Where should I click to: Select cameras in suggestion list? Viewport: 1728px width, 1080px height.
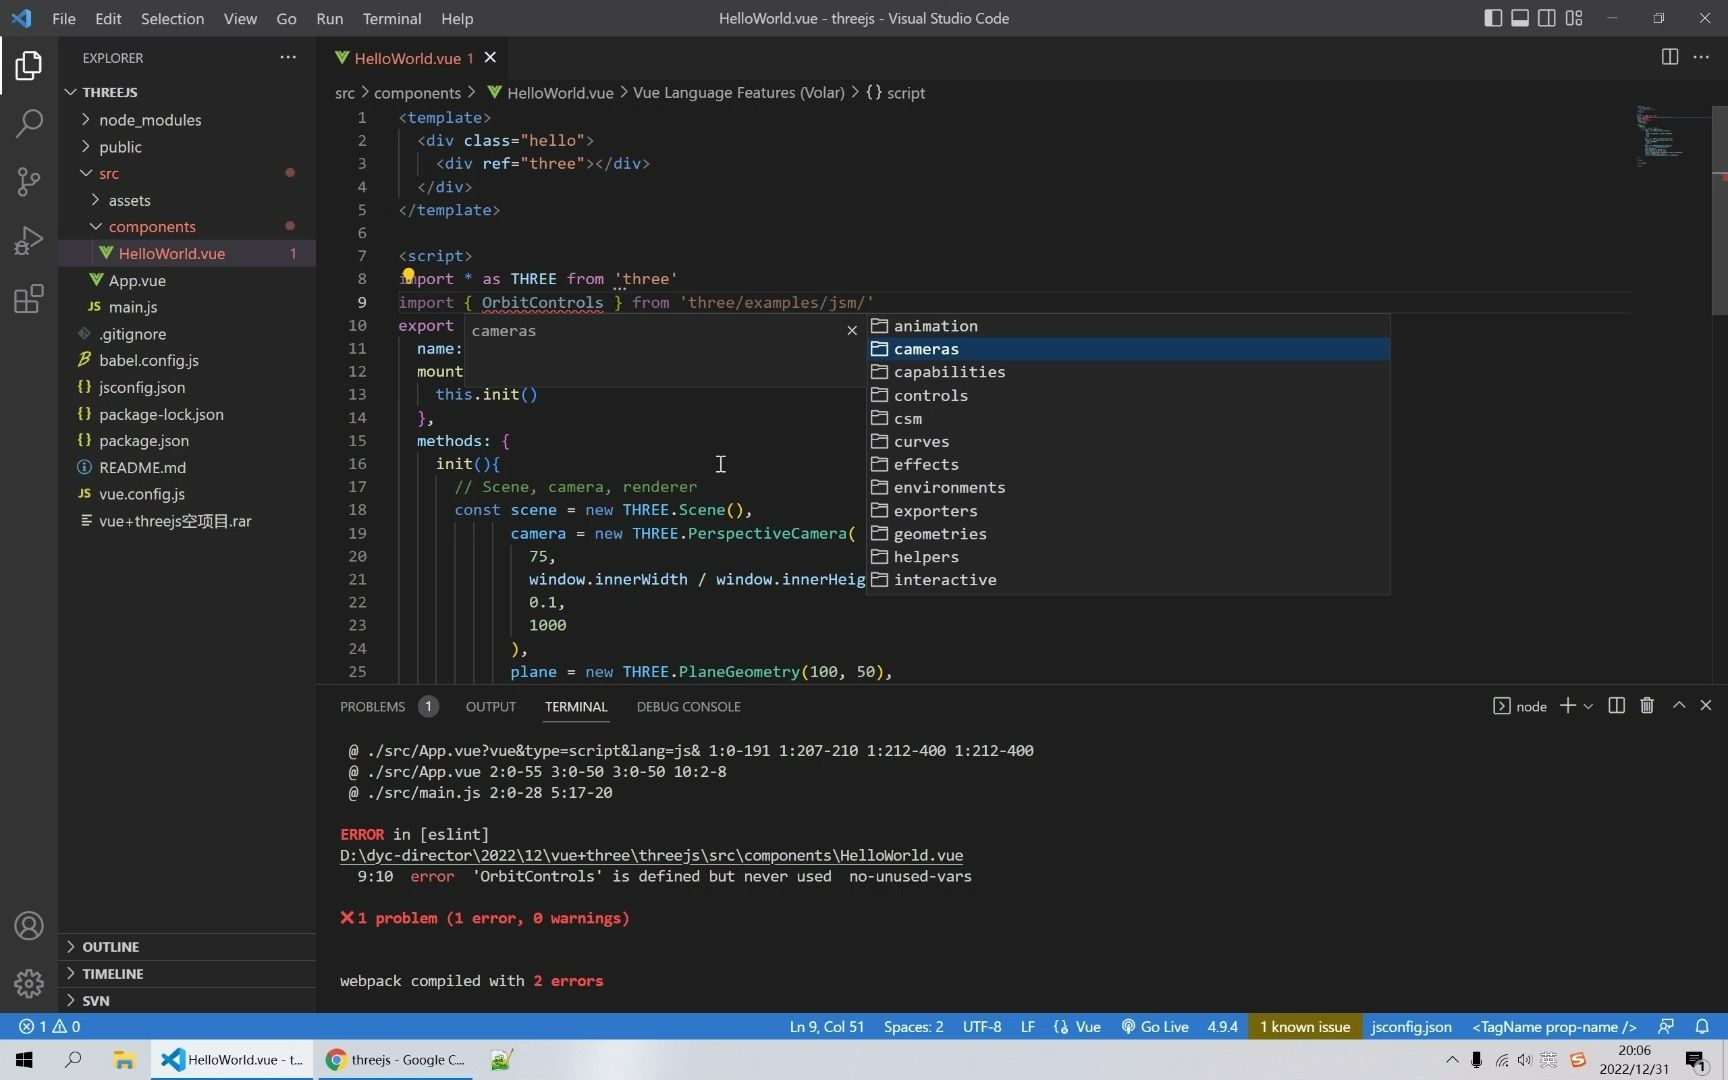coord(1128,349)
